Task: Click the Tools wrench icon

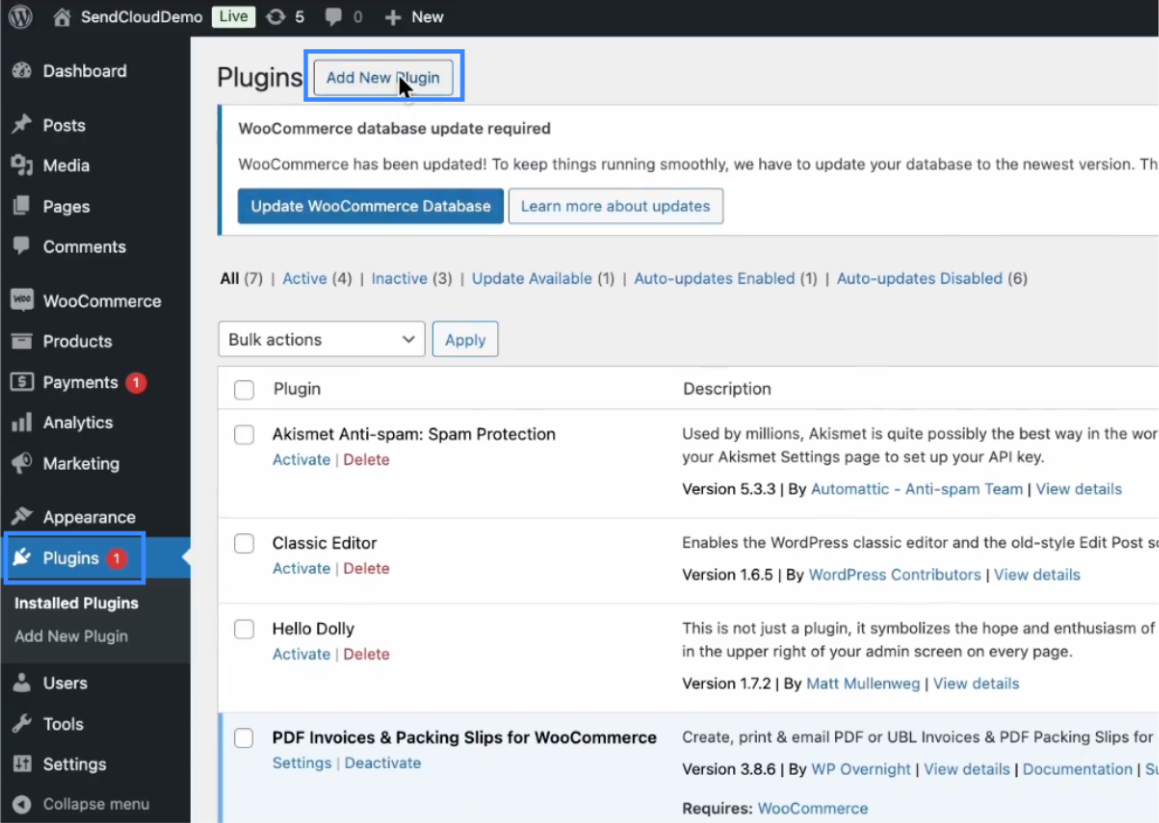Action: coord(22,723)
